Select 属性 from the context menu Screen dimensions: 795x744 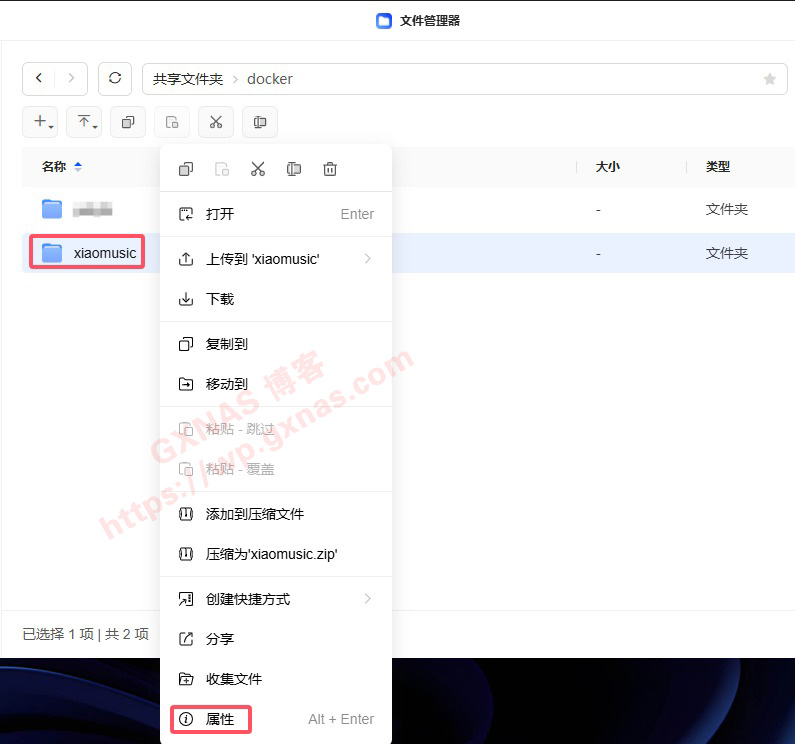(x=220, y=719)
